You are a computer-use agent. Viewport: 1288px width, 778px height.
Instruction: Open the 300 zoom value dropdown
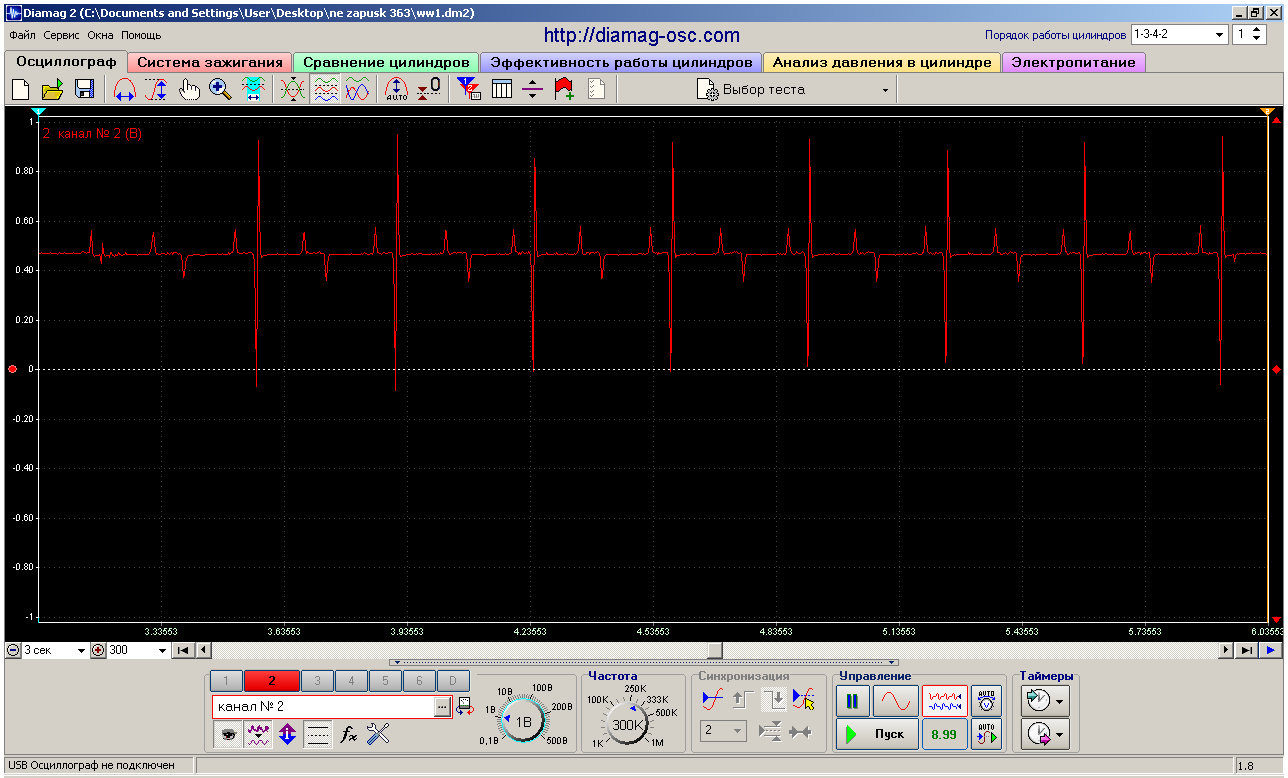[138, 650]
